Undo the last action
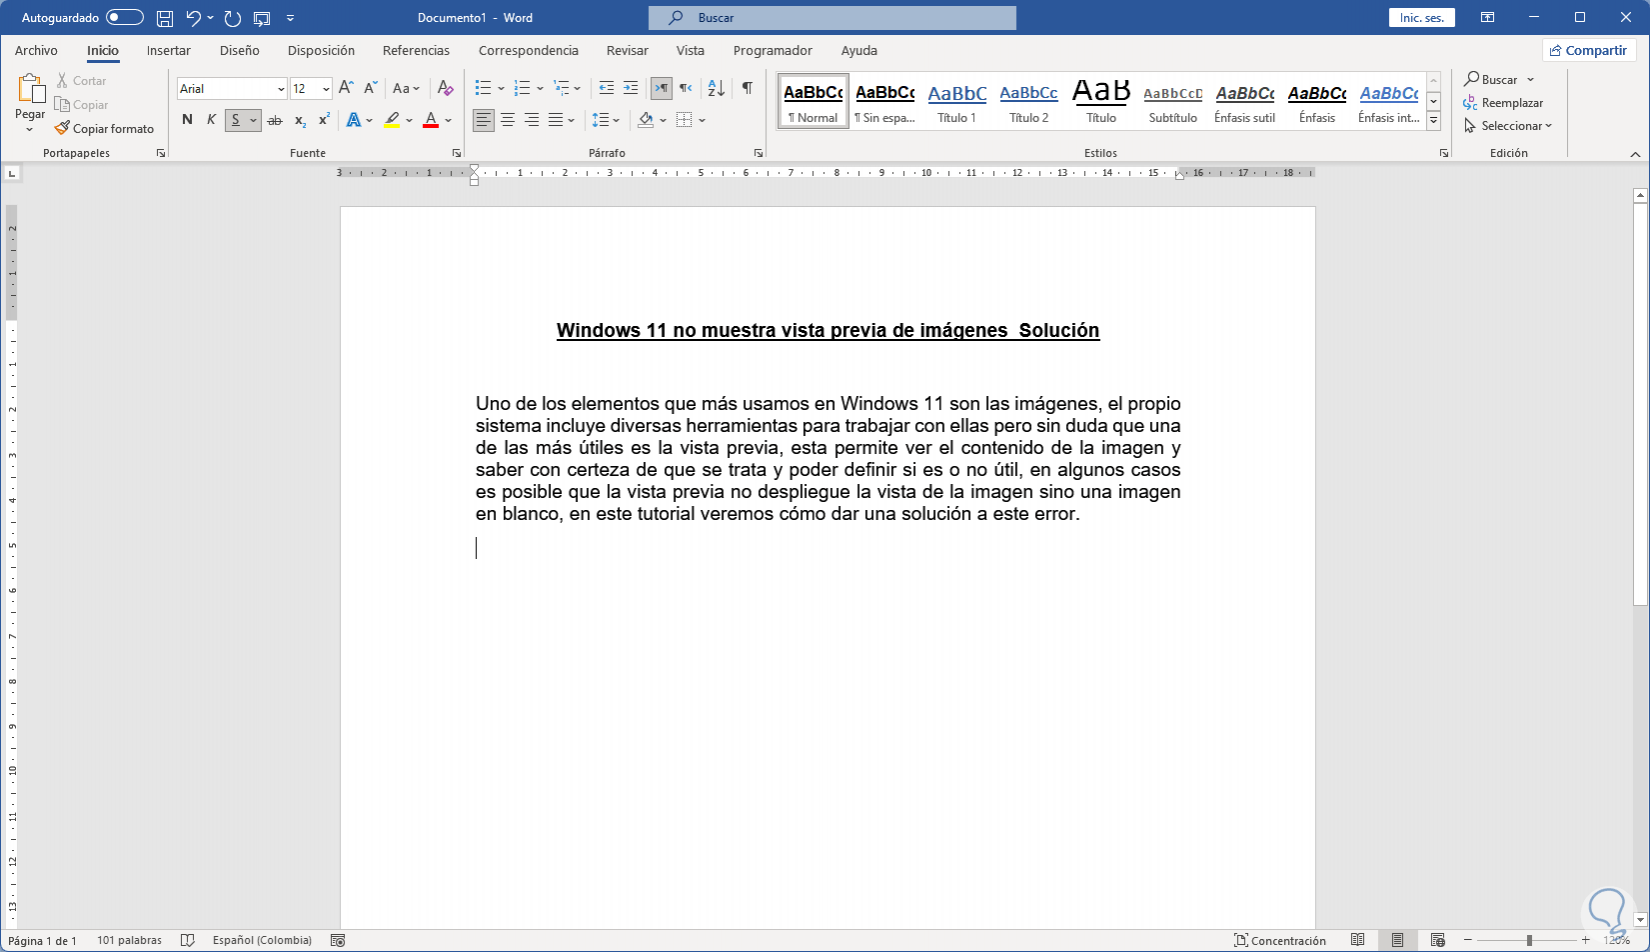 tap(194, 18)
